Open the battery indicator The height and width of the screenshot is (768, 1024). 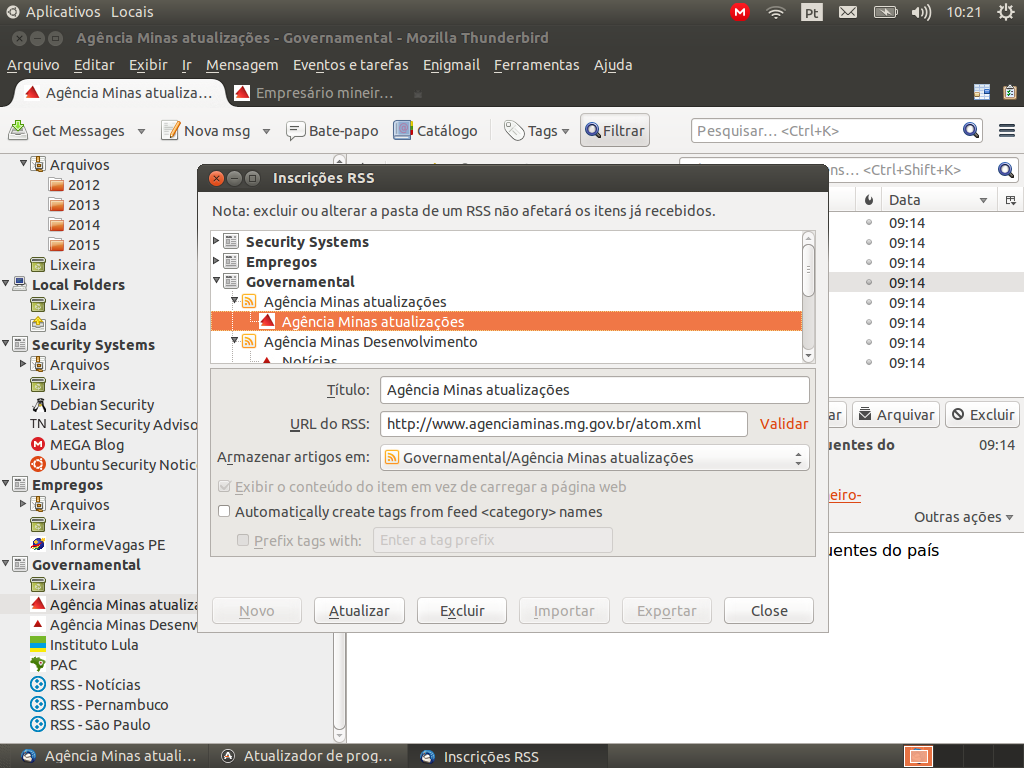tap(886, 12)
